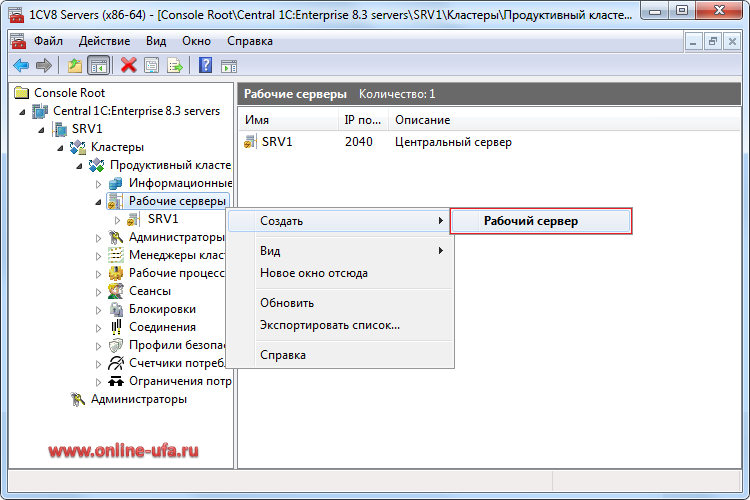Click the red Delete X icon
The width and height of the screenshot is (750, 500).
pyautogui.click(x=128, y=65)
